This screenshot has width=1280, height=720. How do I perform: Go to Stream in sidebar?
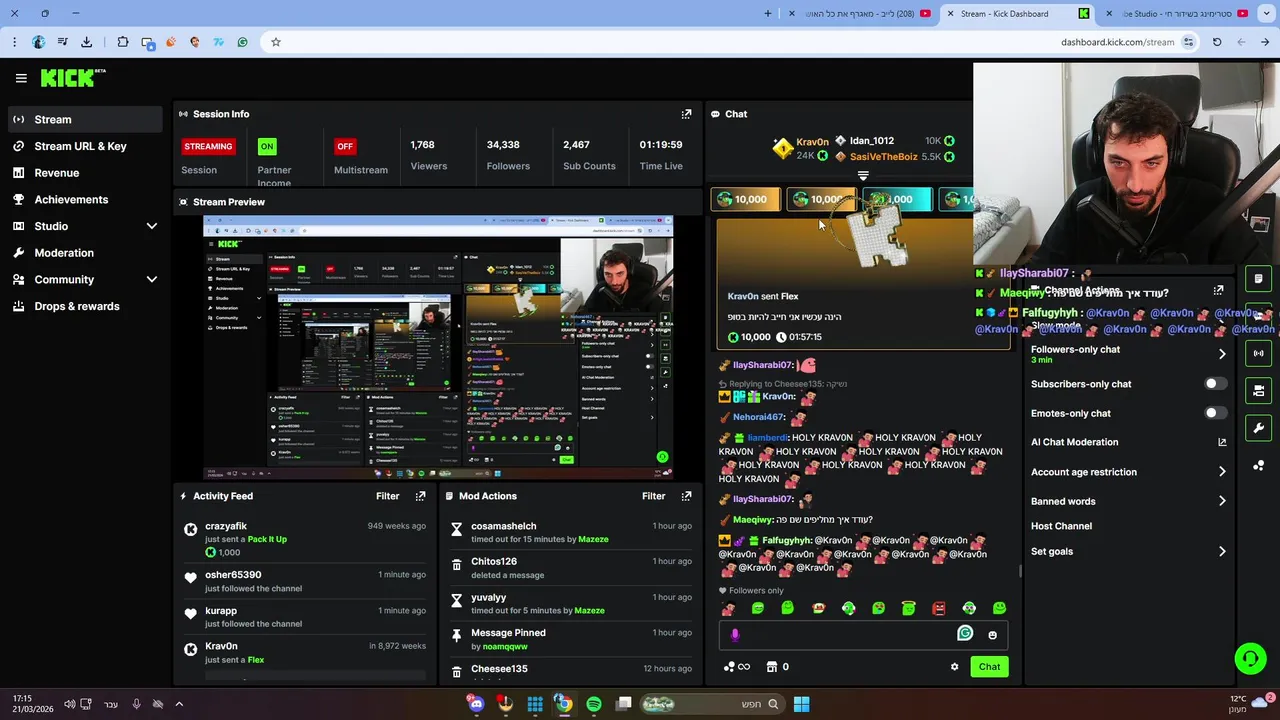pos(84,119)
